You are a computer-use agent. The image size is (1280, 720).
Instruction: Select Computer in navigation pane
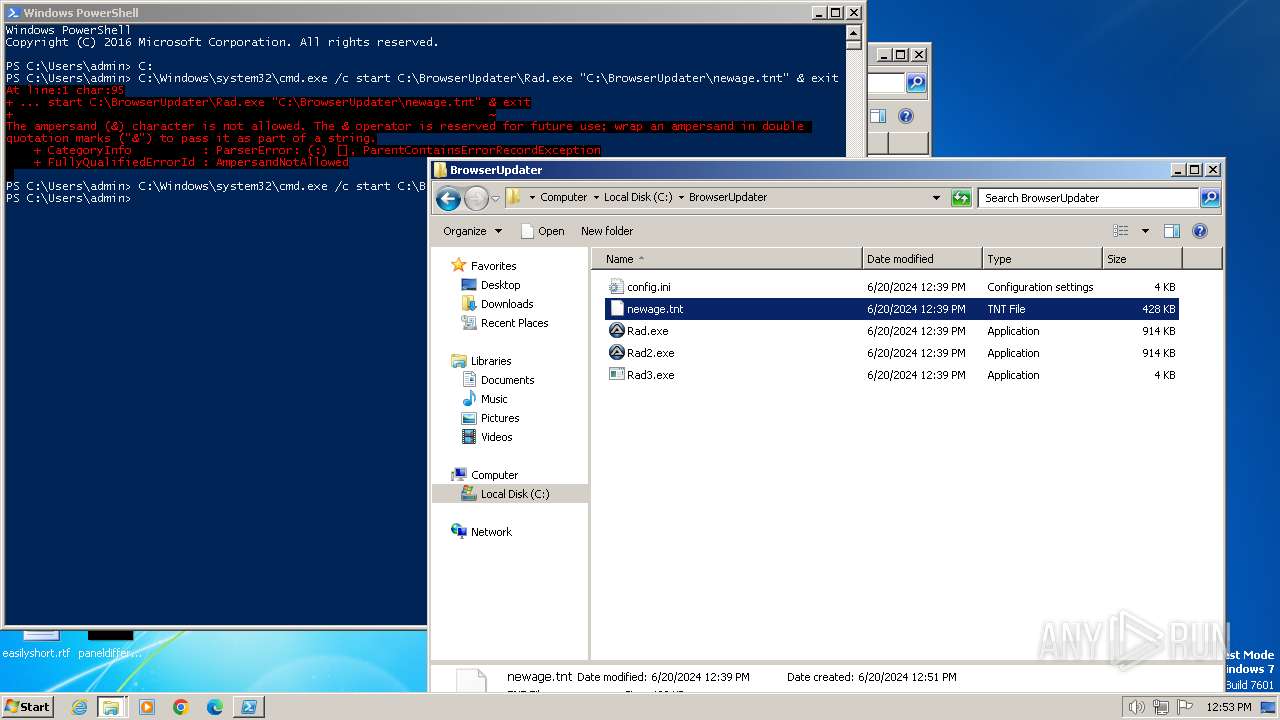[494, 475]
